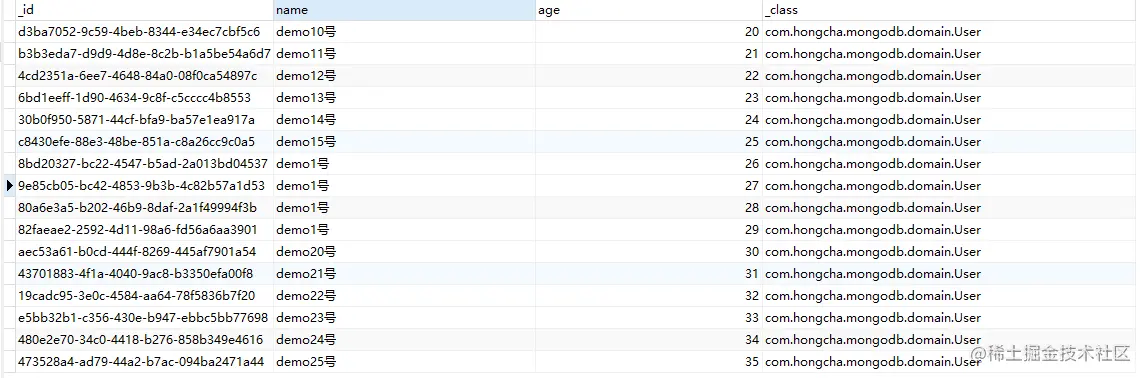
Task: Select the demo15号 name cell
Action: click(x=405, y=142)
